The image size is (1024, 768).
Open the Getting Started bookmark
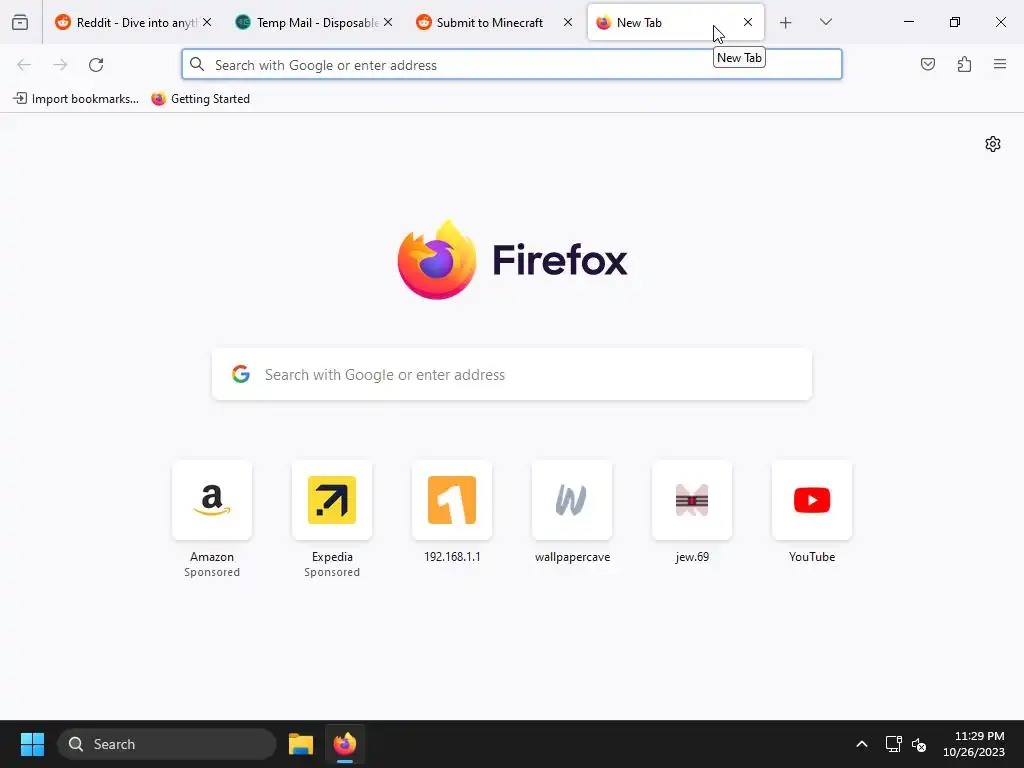click(201, 99)
